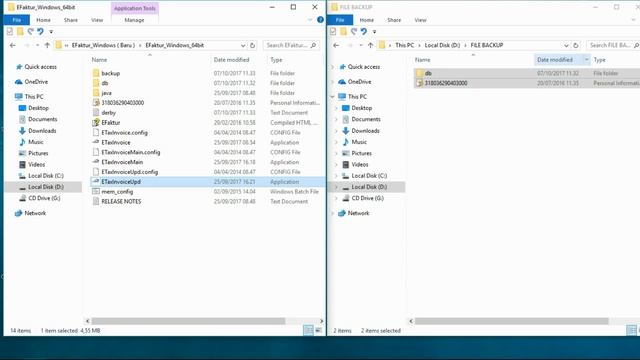
Task: Select CD Drive (G:) in EFaktur window sidebar
Action: point(44,198)
